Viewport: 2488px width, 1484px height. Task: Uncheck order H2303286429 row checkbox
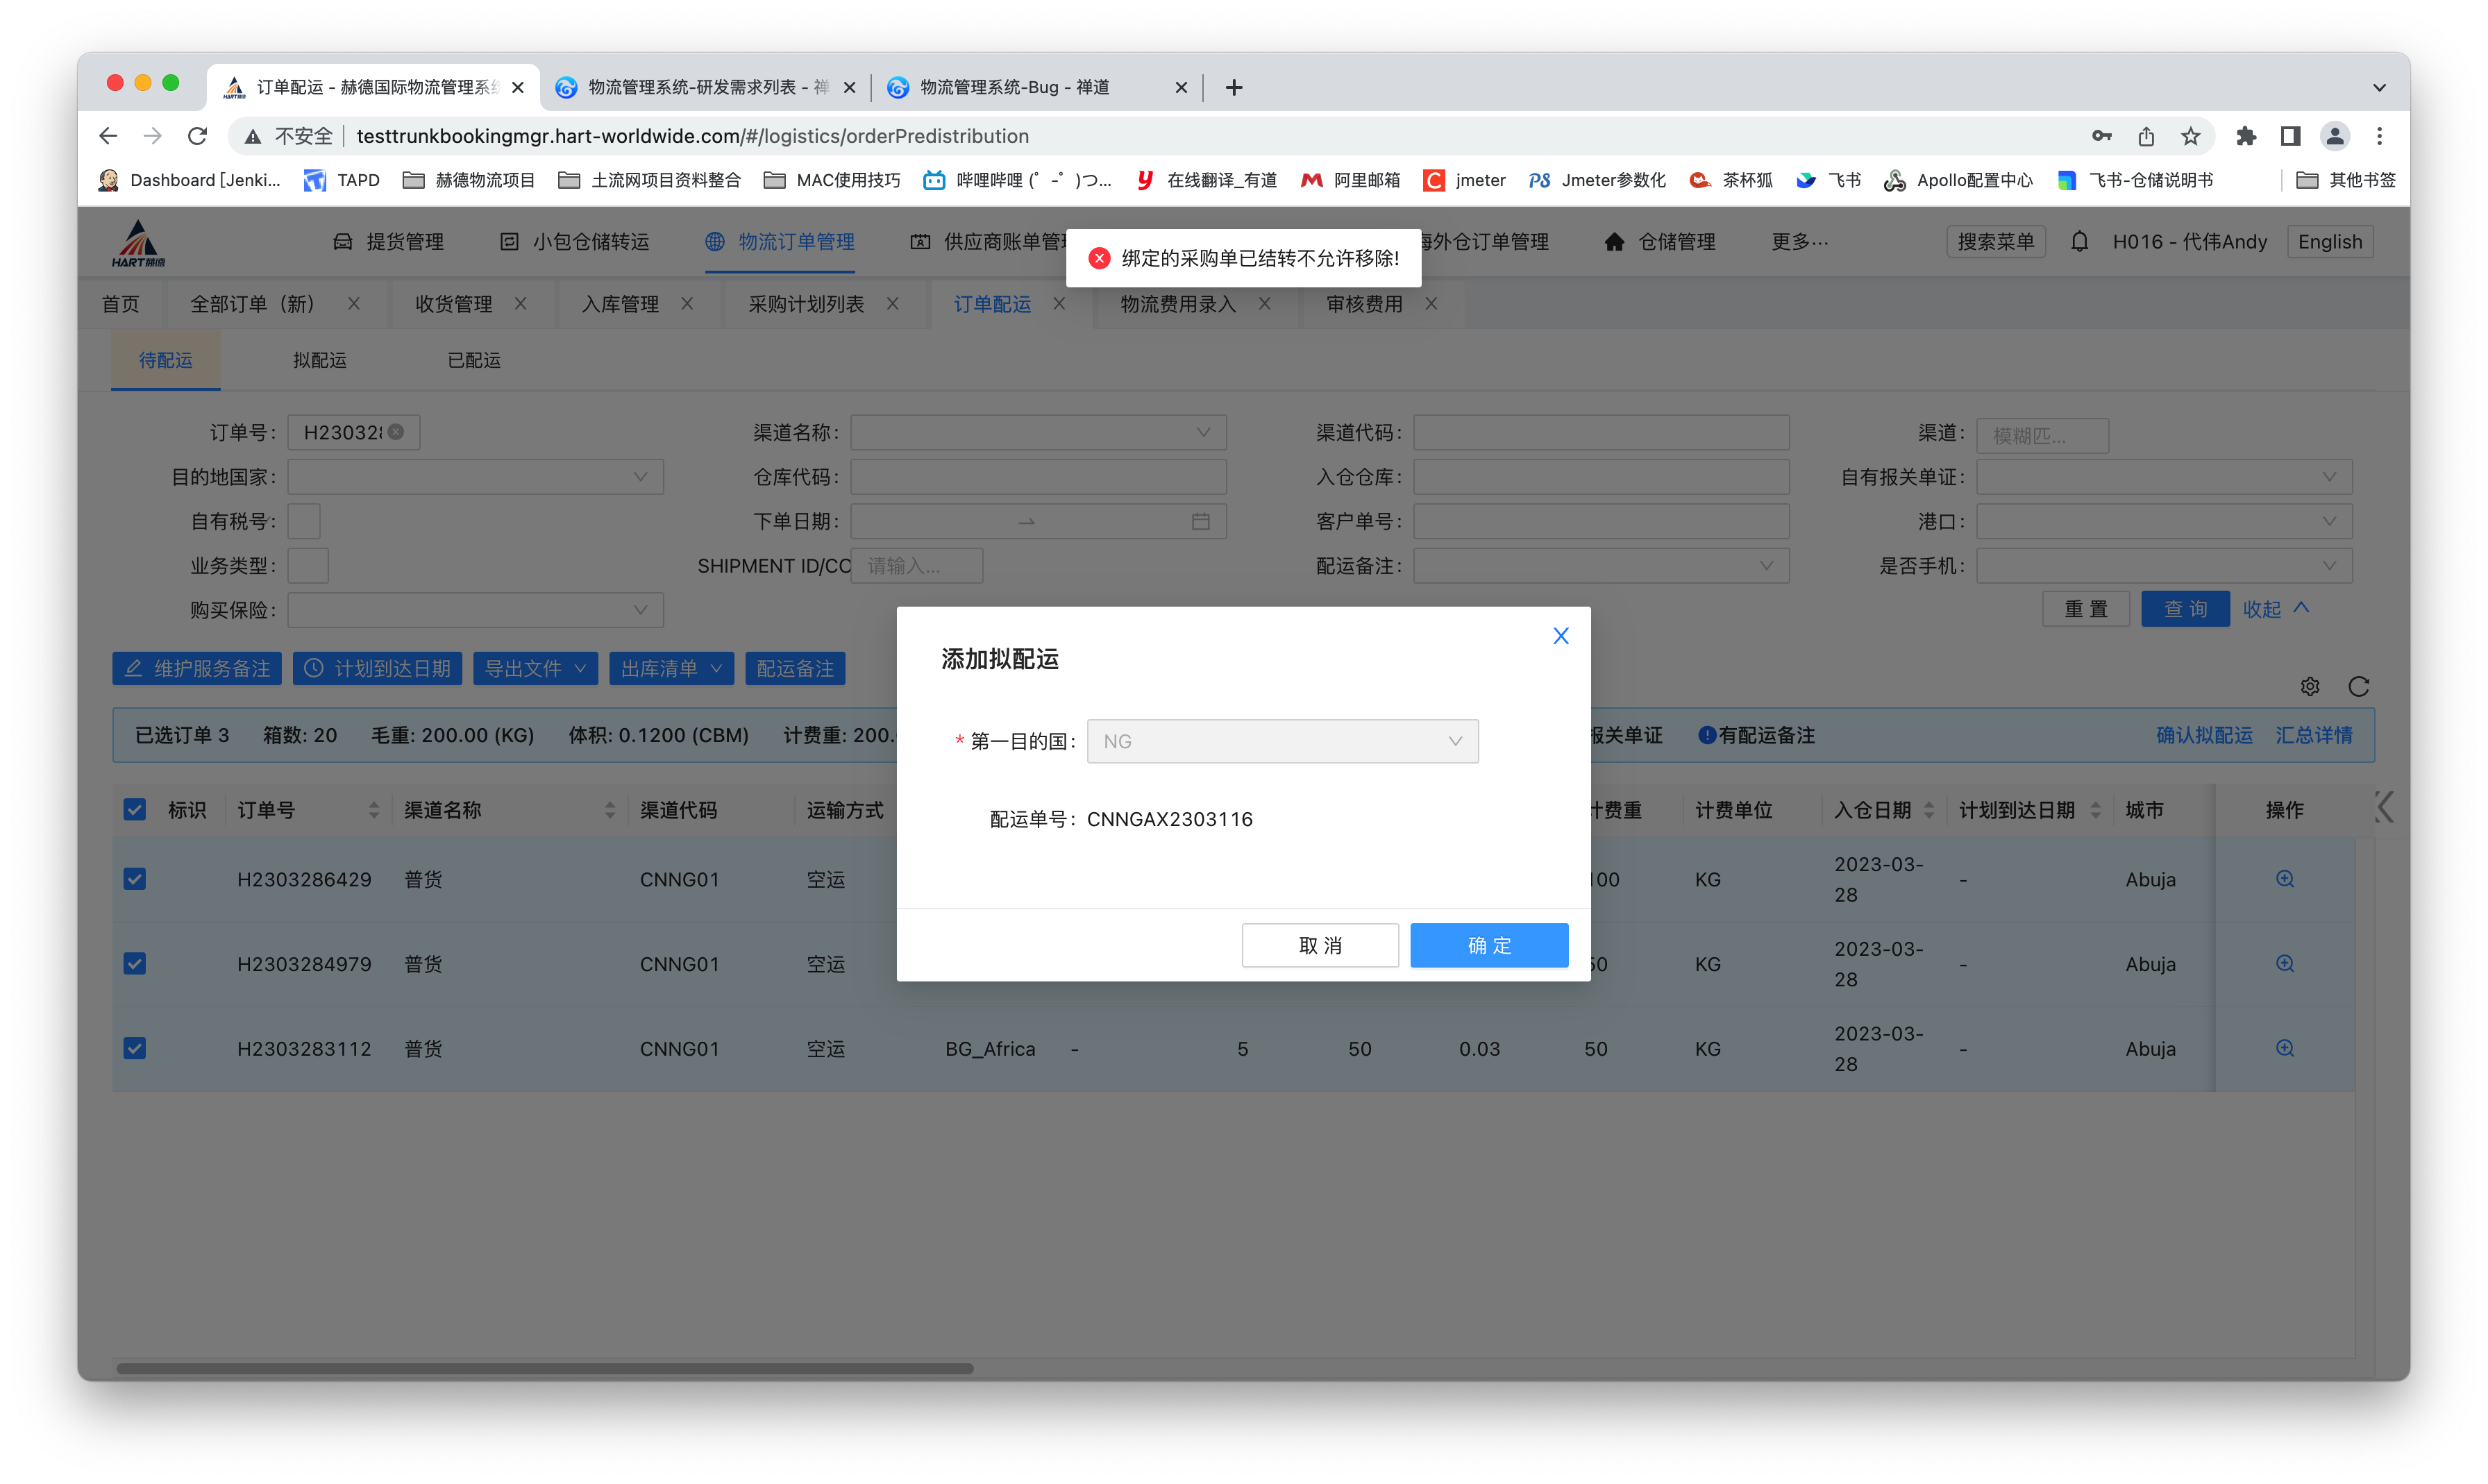pos(135,879)
